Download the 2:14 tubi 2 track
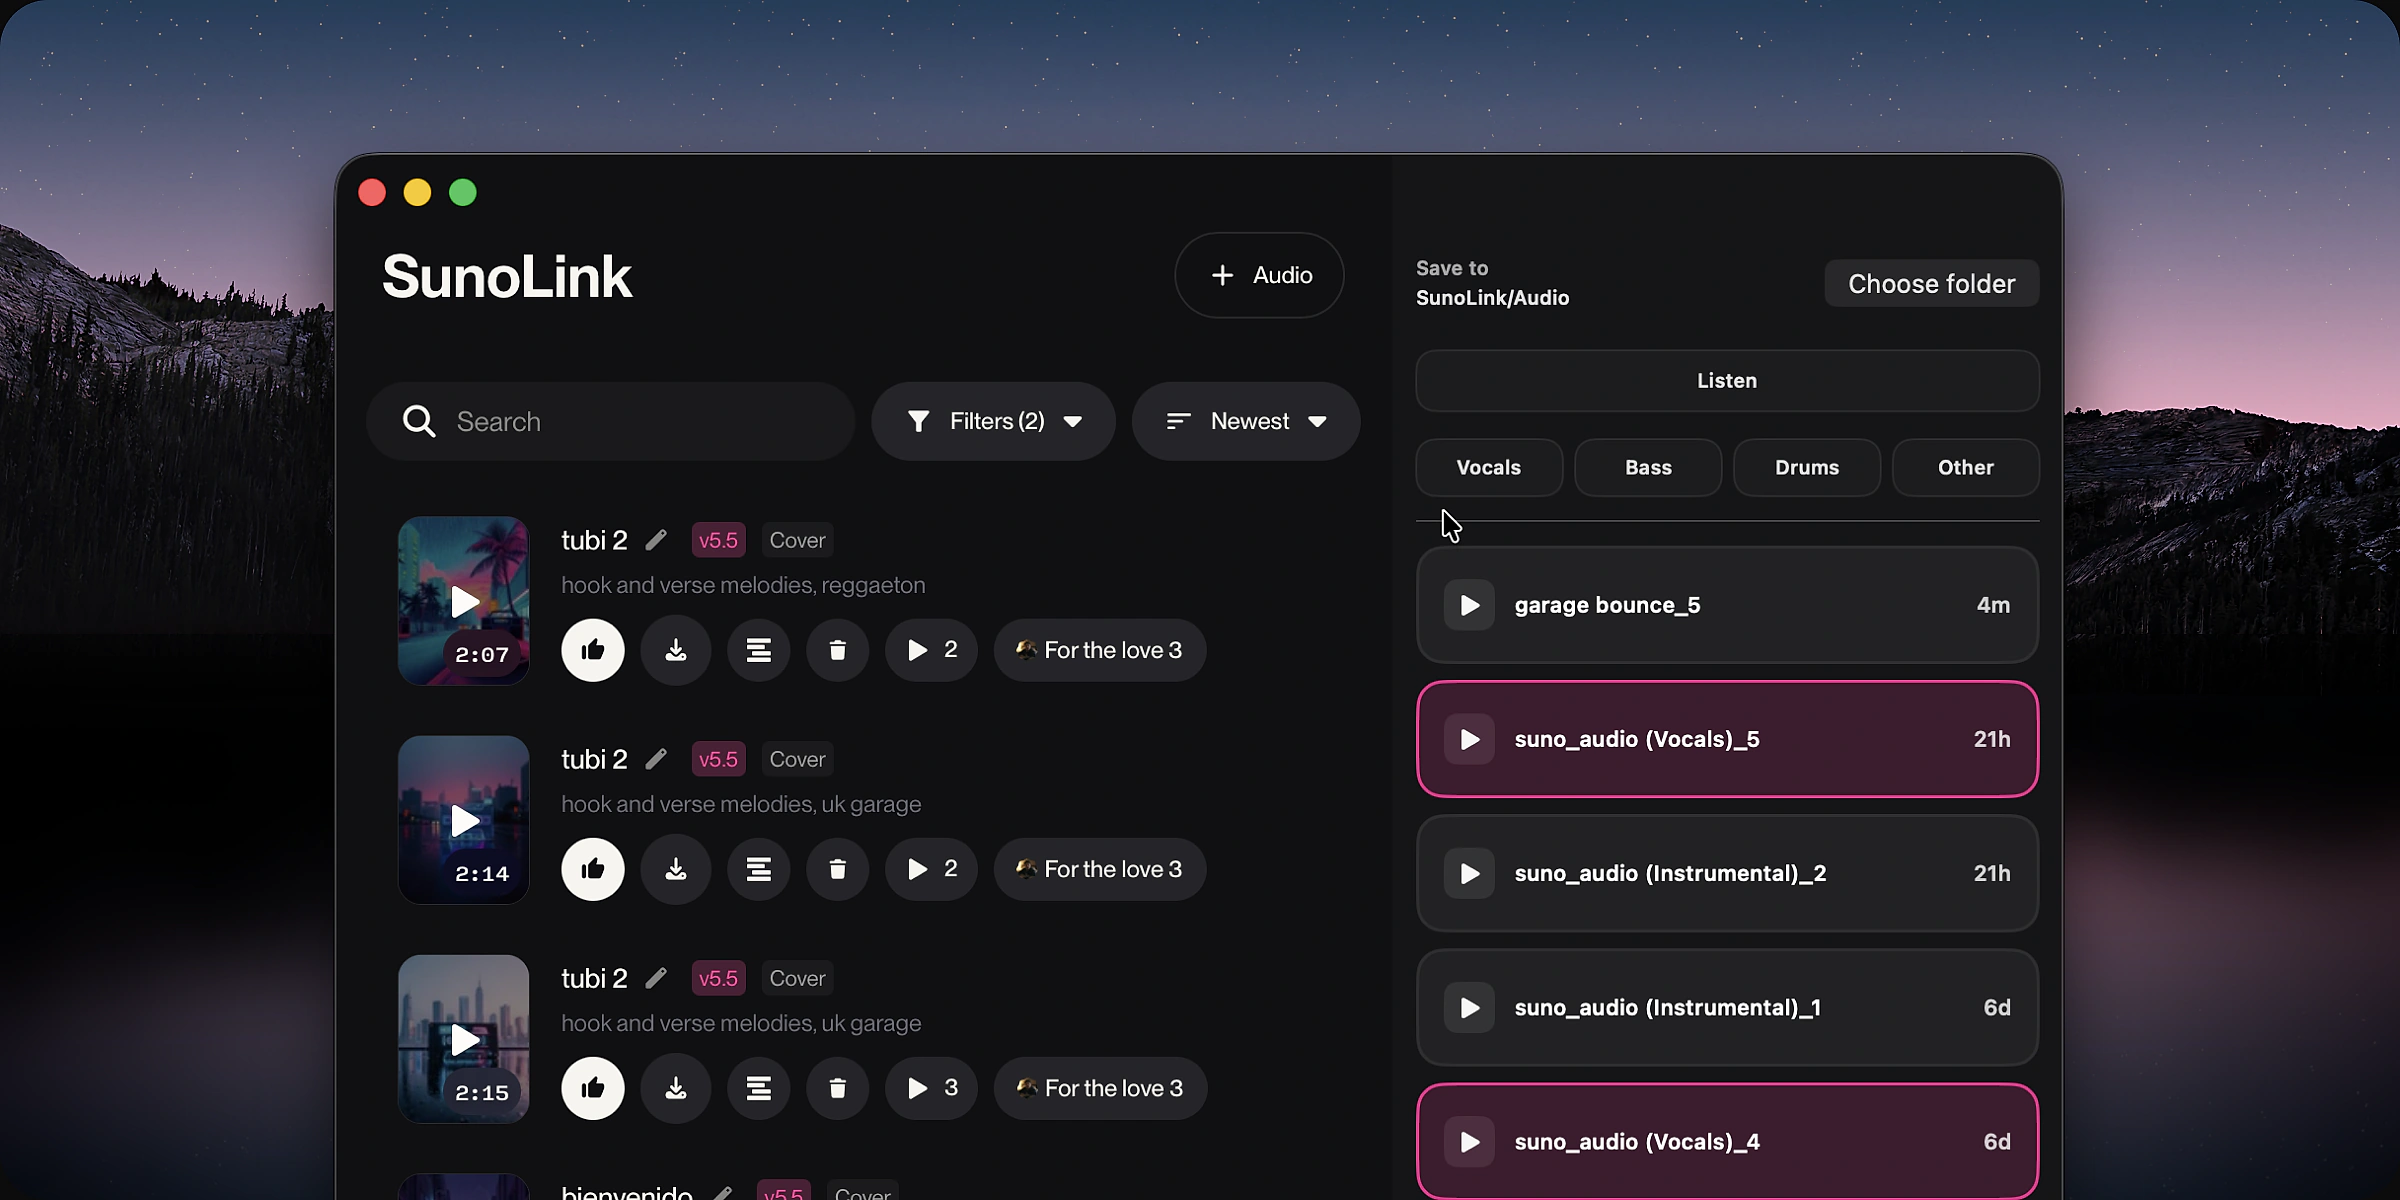The width and height of the screenshot is (2400, 1200). pyautogui.click(x=676, y=869)
